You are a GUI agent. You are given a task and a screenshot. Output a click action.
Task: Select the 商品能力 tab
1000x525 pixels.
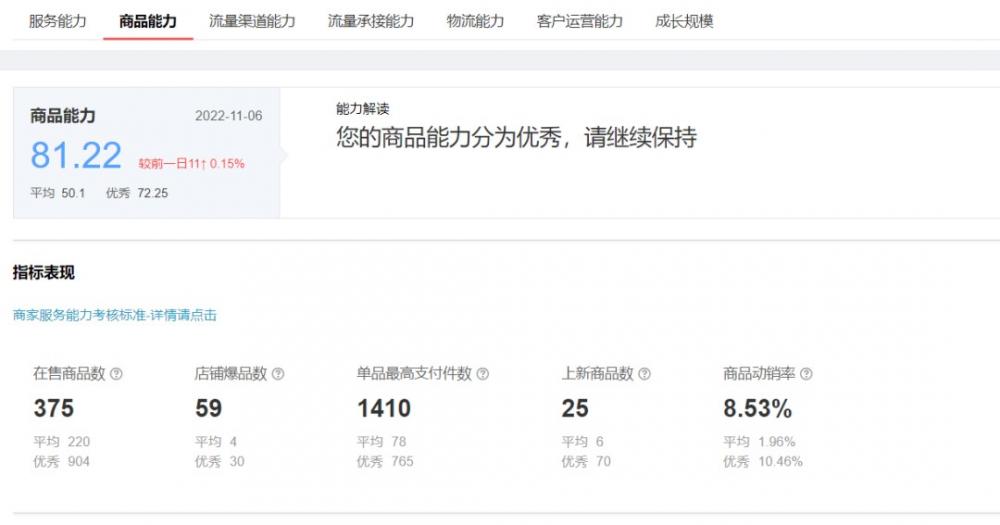coord(148,21)
